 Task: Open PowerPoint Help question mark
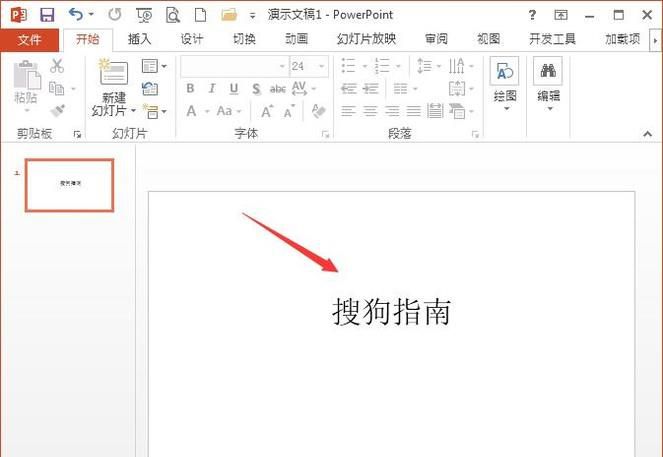[x=532, y=16]
